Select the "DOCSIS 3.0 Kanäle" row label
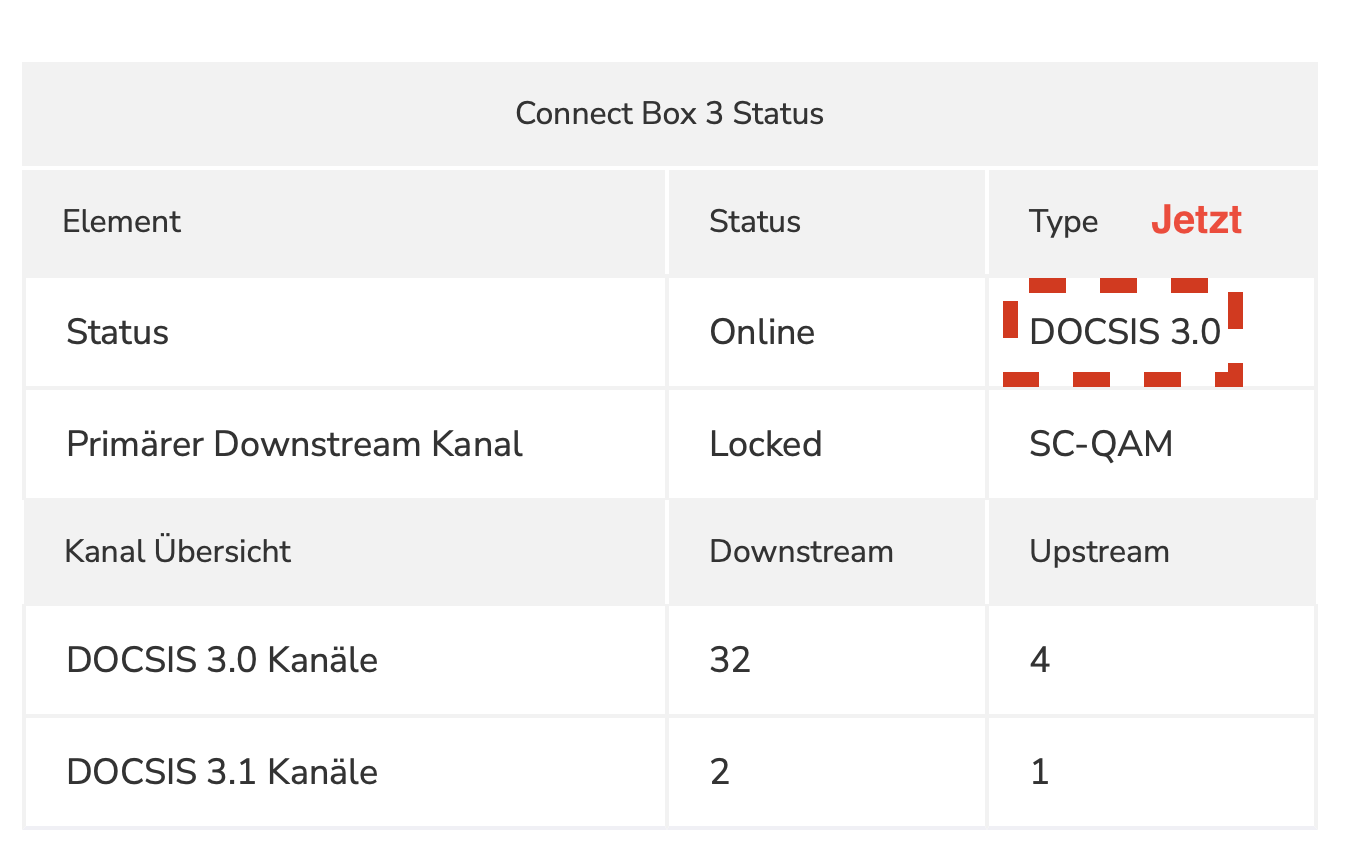The image size is (1354, 860). (222, 660)
